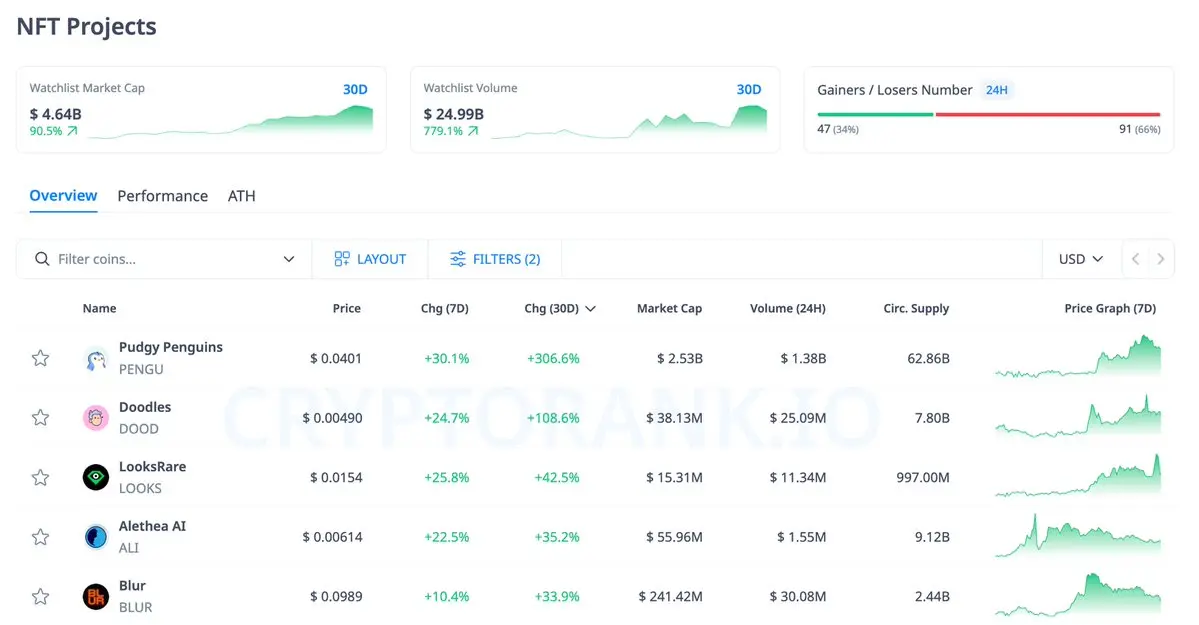Viewport: 1199px width, 625px height.
Task: Open the LooksRare eye logo
Action: click(96, 477)
